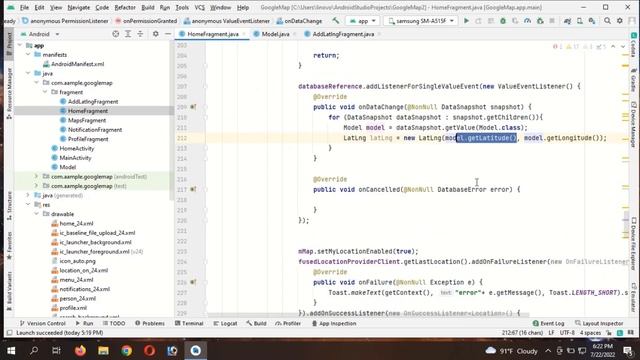Switch to the AddLatLngFragment.java tab
This screenshot has height=360, width=640.
[343, 34]
